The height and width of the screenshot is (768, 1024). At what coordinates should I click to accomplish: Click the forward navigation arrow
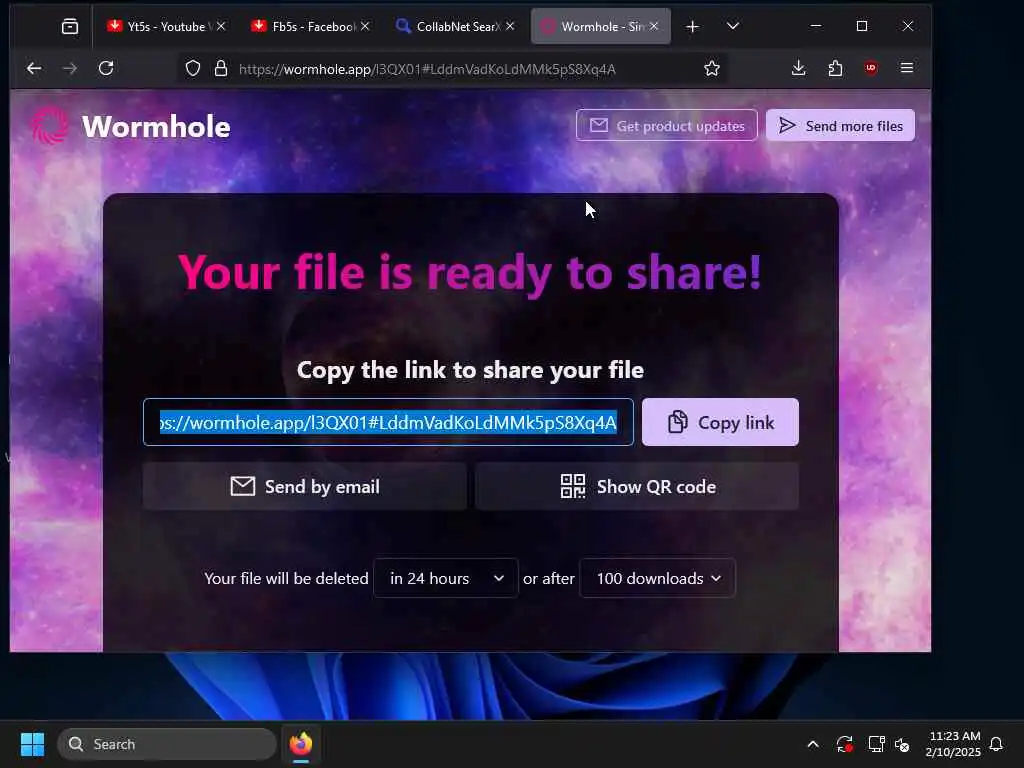tap(70, 68)
